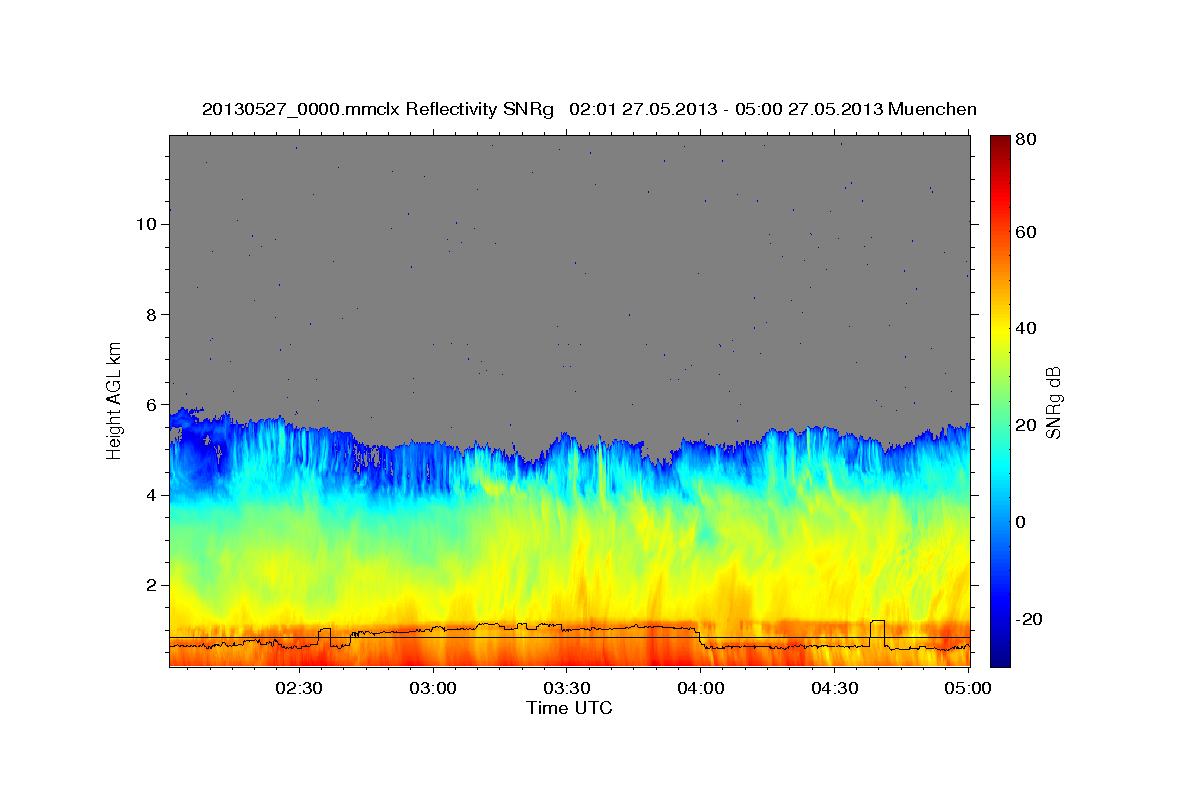This screenshot has height=800, width=1200.
Task: Click the 05:00 time tick label
Action: click(x=968, y=689)
